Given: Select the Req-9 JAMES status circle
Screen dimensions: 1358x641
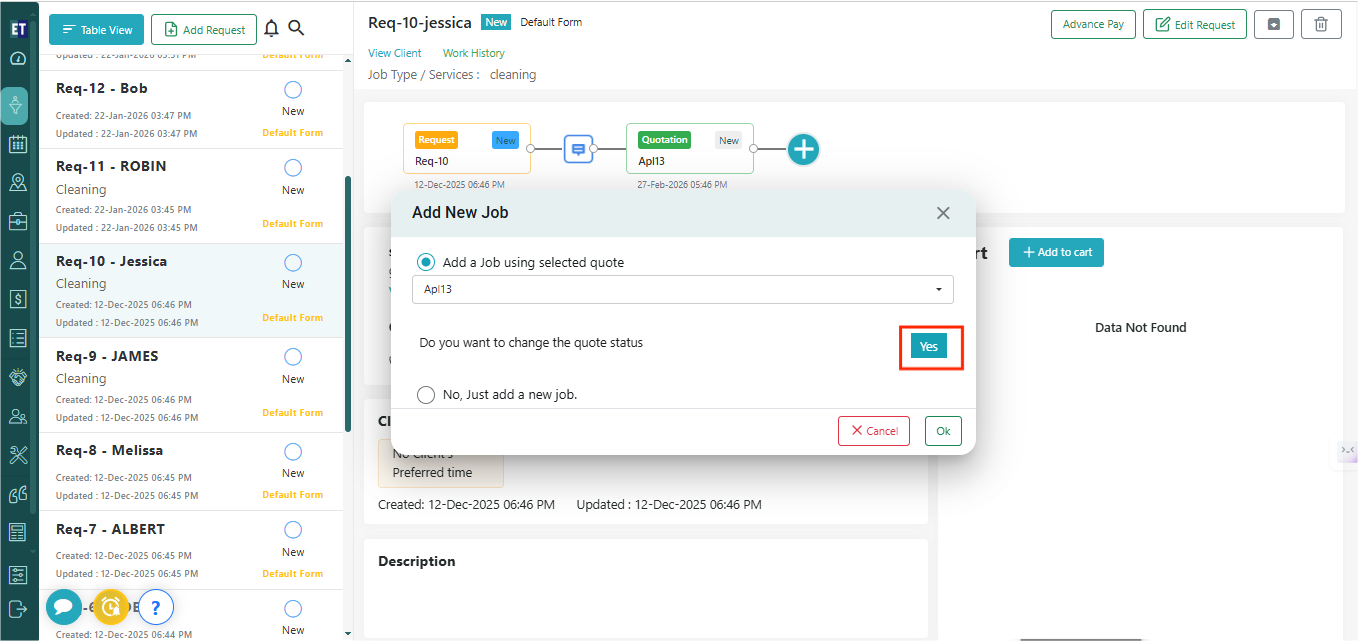Looking at the screenshot, I should point(293,357).
